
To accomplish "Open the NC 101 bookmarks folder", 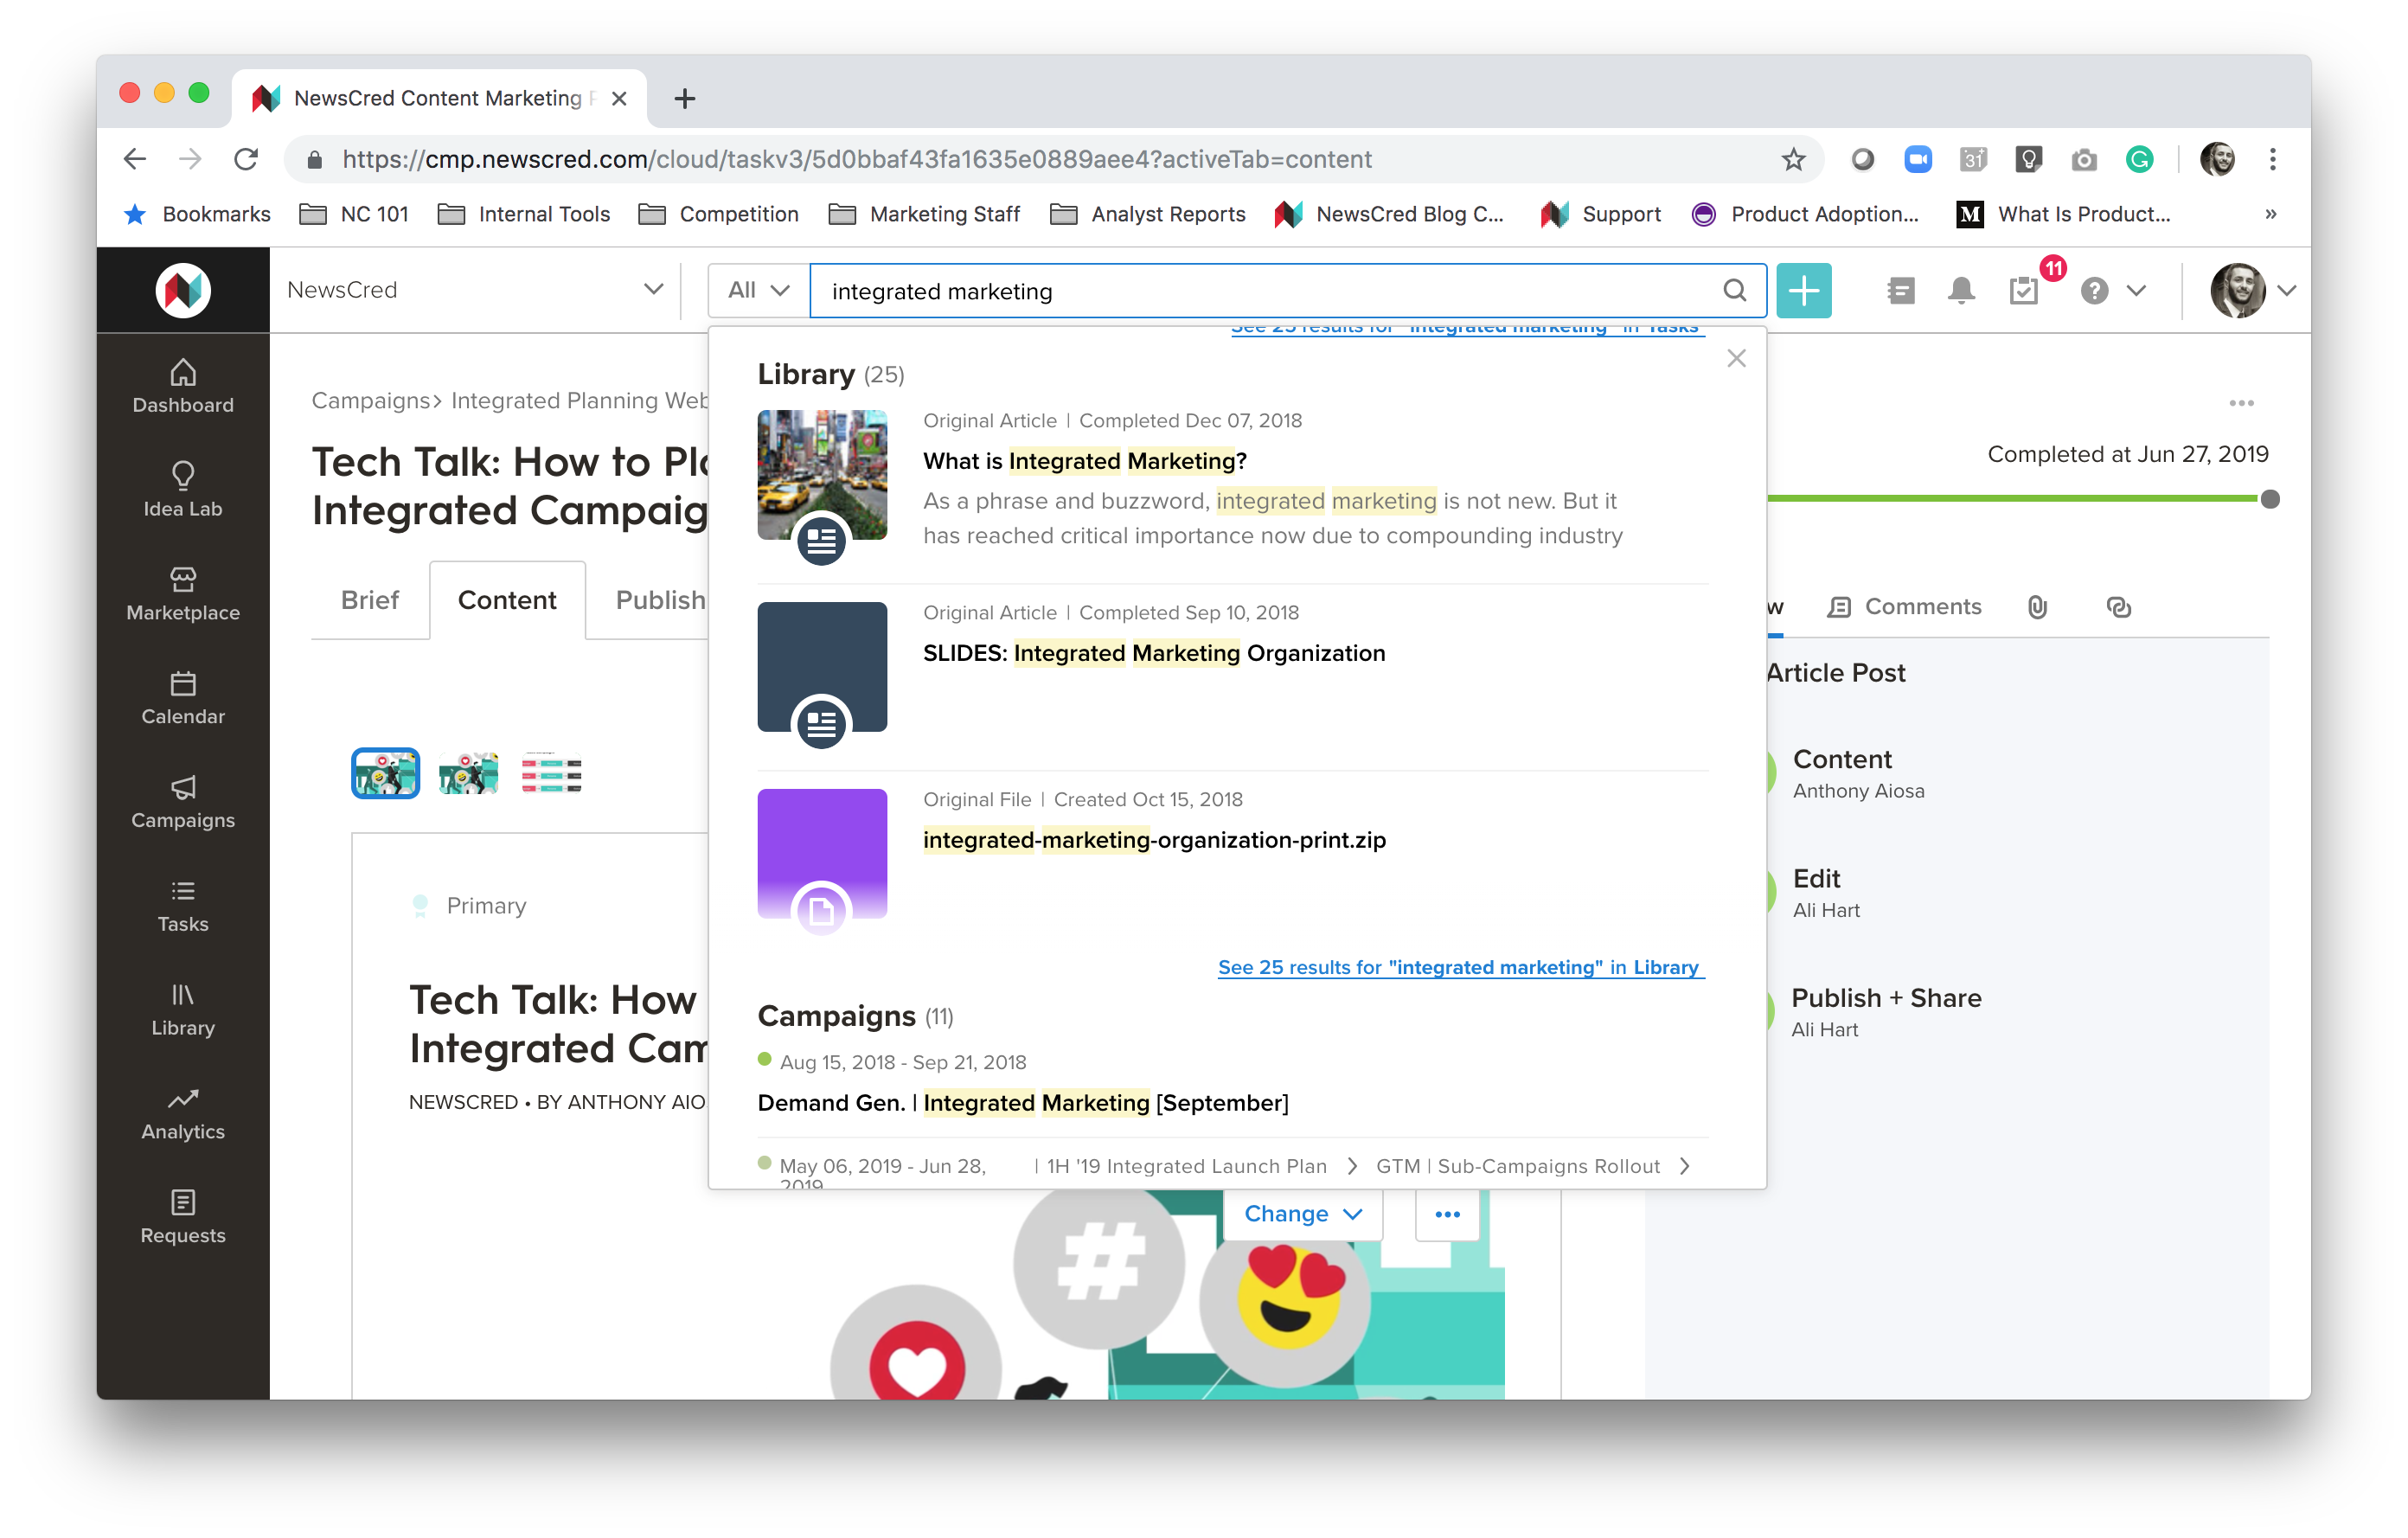I will coord(355,214).
